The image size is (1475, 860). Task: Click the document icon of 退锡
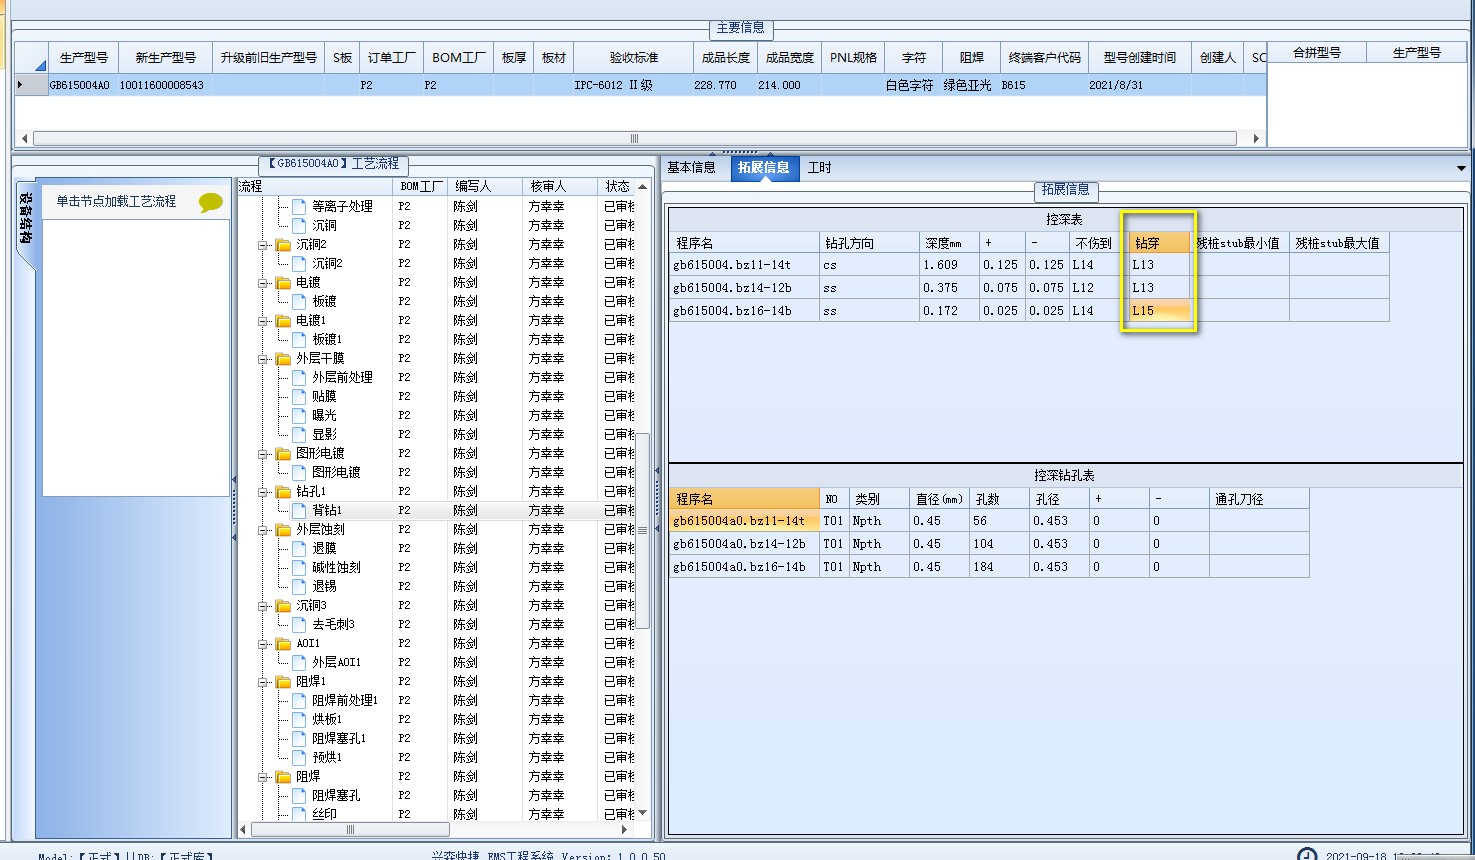coord(299,586)
